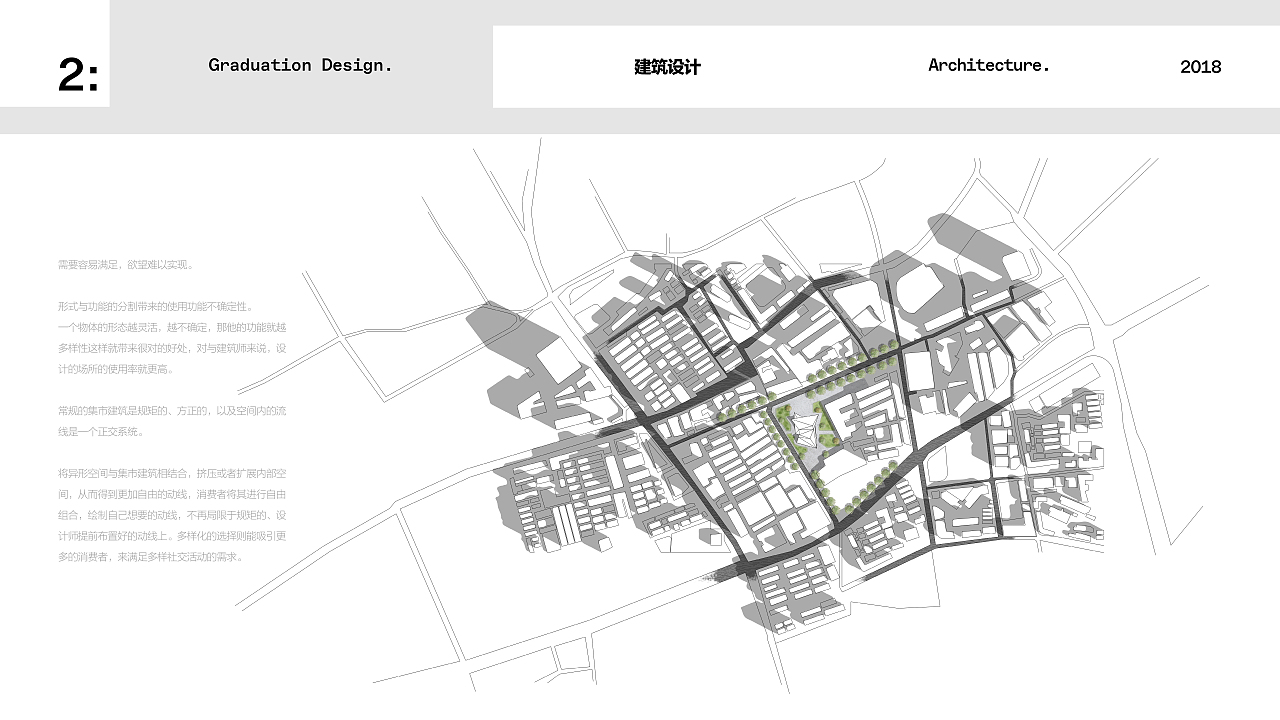
Task: Select the line "形式与功能的分割带来的使用功能不确定性。"
Action: click(156, 306)
